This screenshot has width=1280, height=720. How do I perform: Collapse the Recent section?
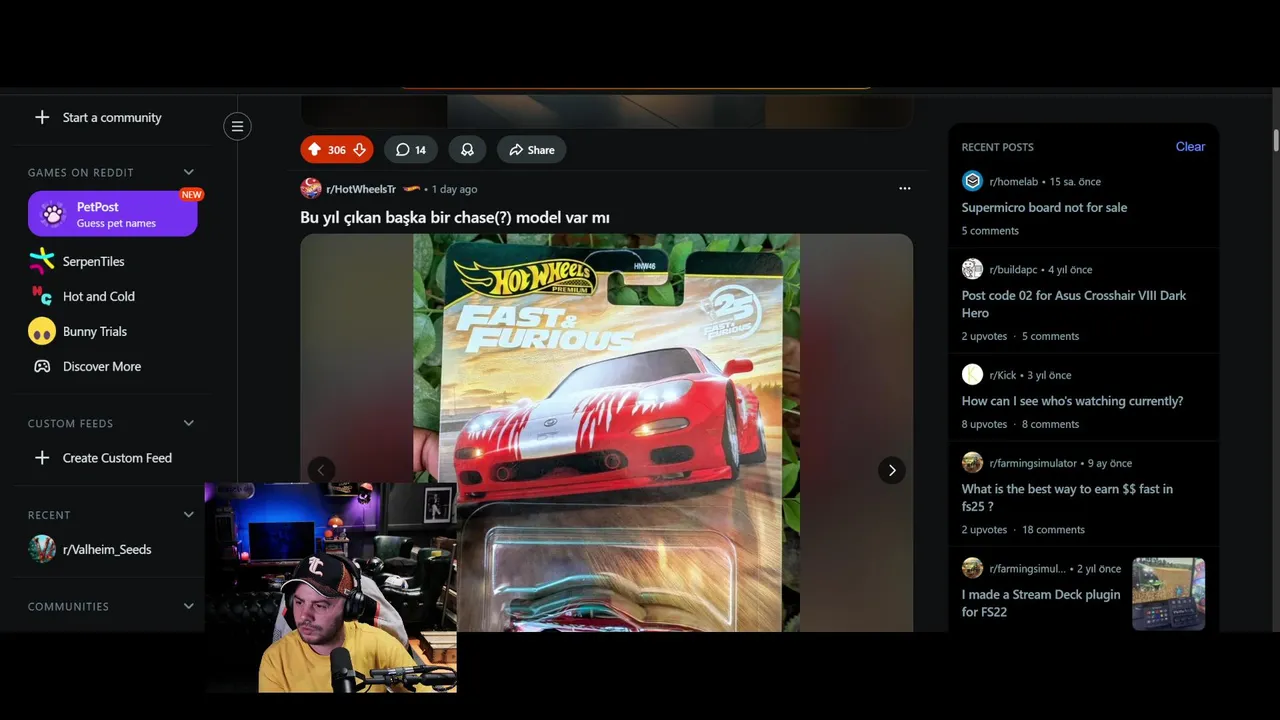pyautogui.click(x=189, y=514)
